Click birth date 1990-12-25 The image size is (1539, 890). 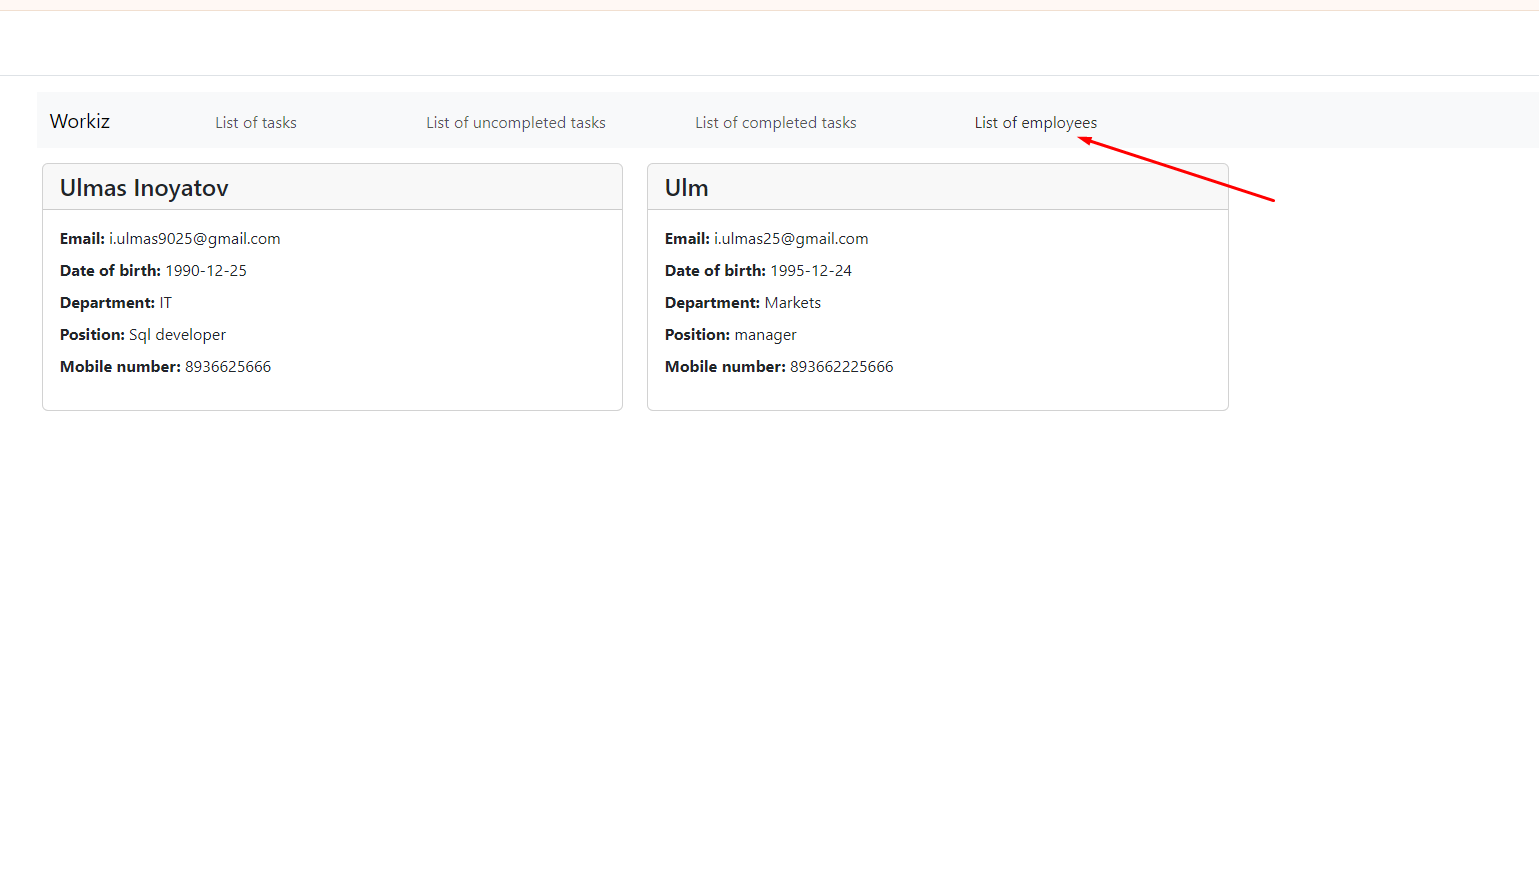(x=206, y=271)
